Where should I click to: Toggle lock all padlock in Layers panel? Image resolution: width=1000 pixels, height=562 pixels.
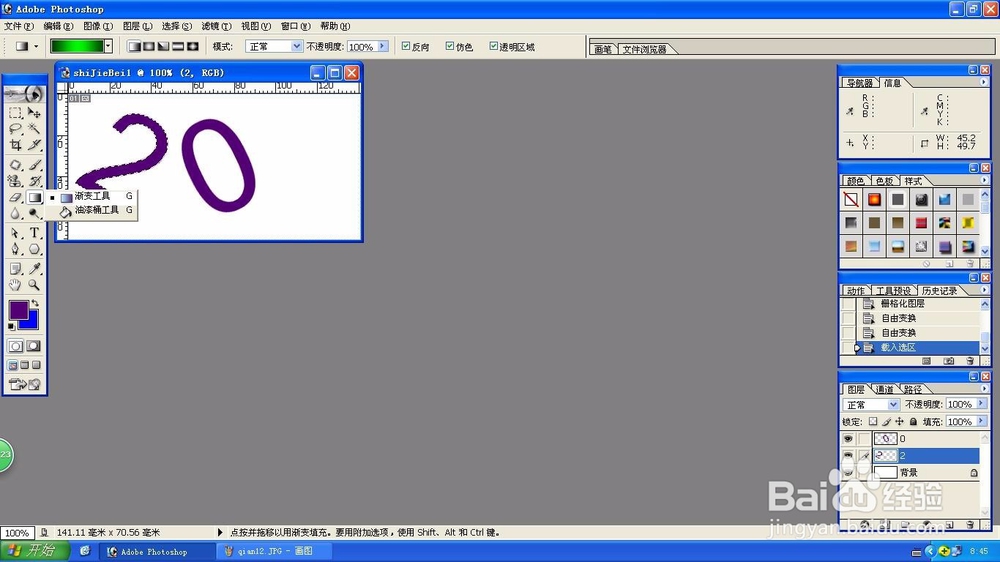913,422
